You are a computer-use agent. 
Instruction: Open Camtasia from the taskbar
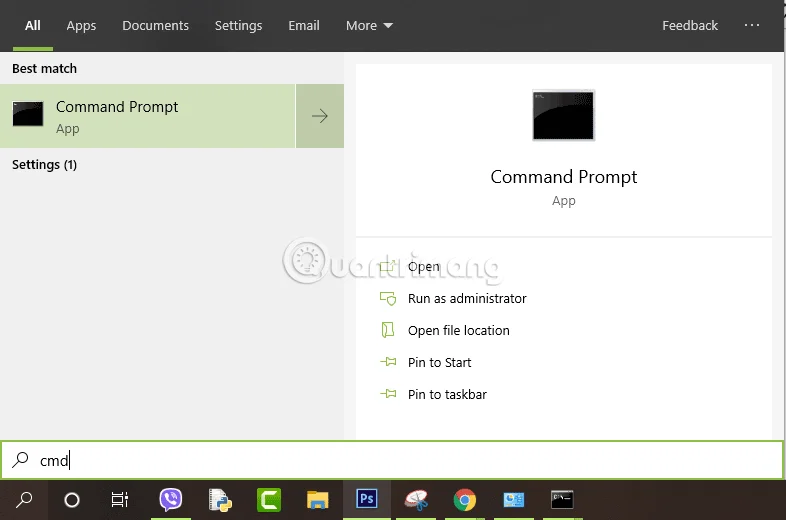269,500
